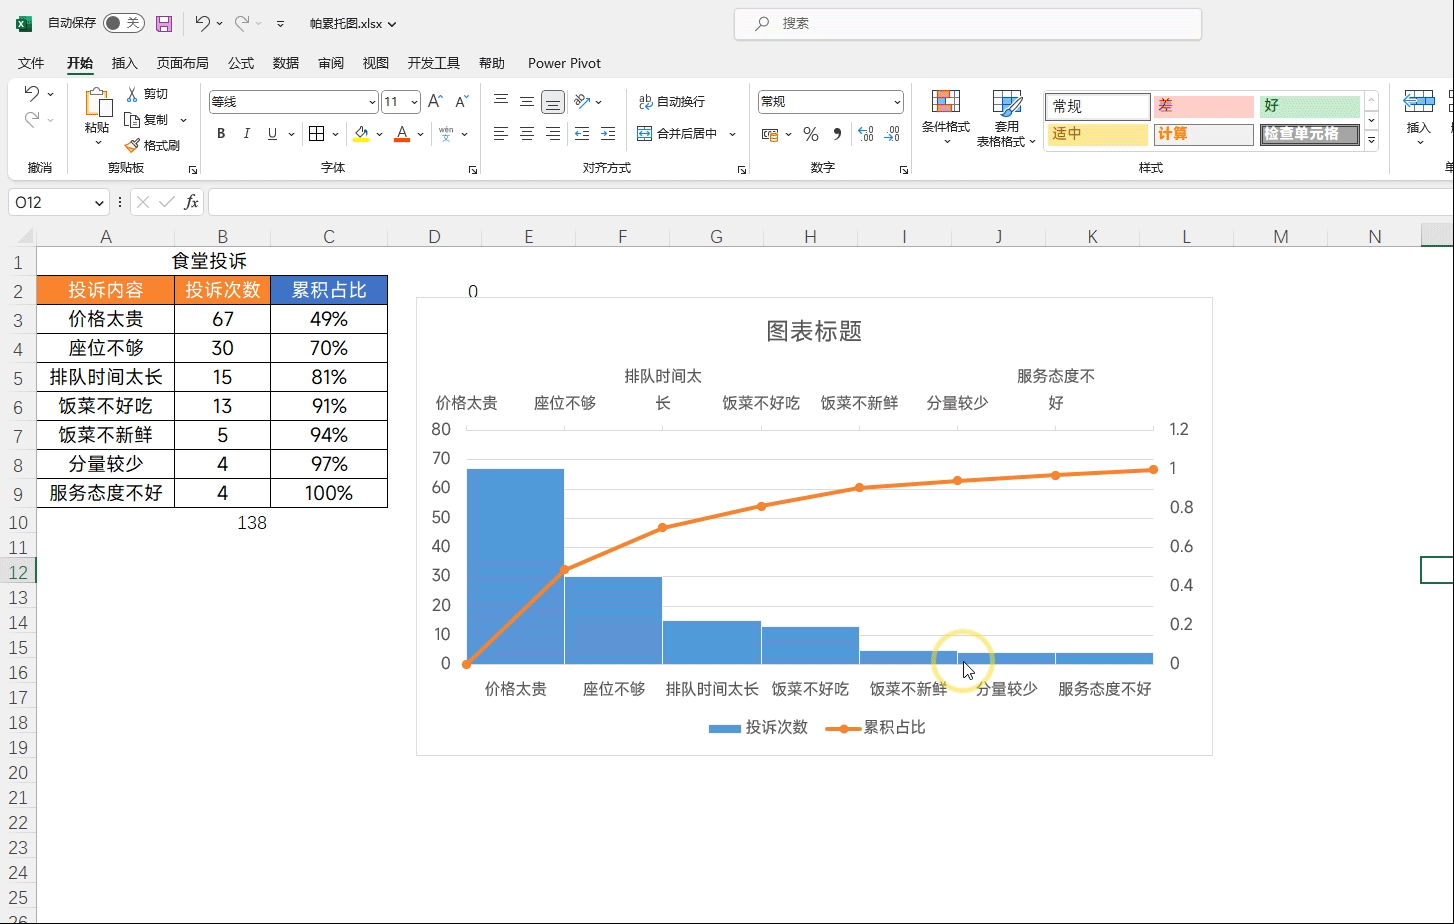Switch to the Insert (插入) tab
The image size is (1454, 924).
tap(125, 63)
